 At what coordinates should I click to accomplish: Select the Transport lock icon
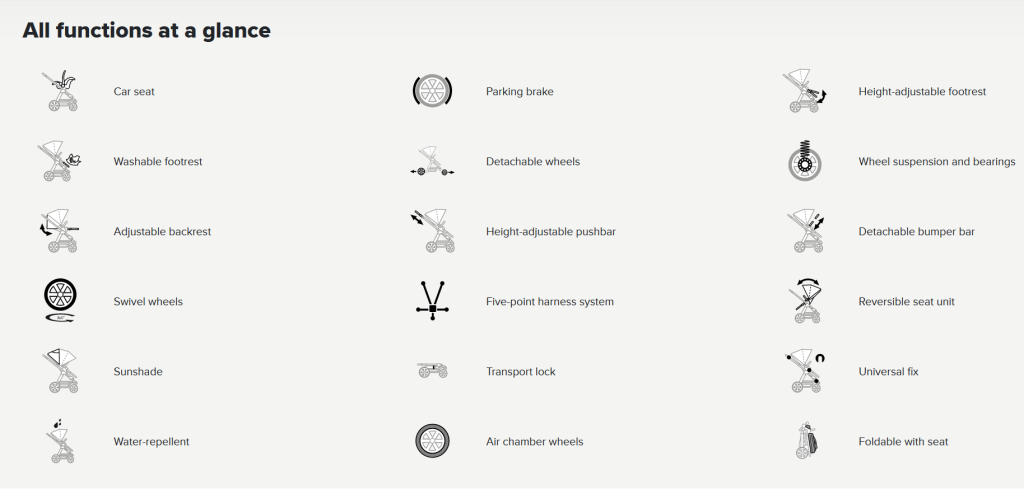pyautogui.click(x=432, y=371)
